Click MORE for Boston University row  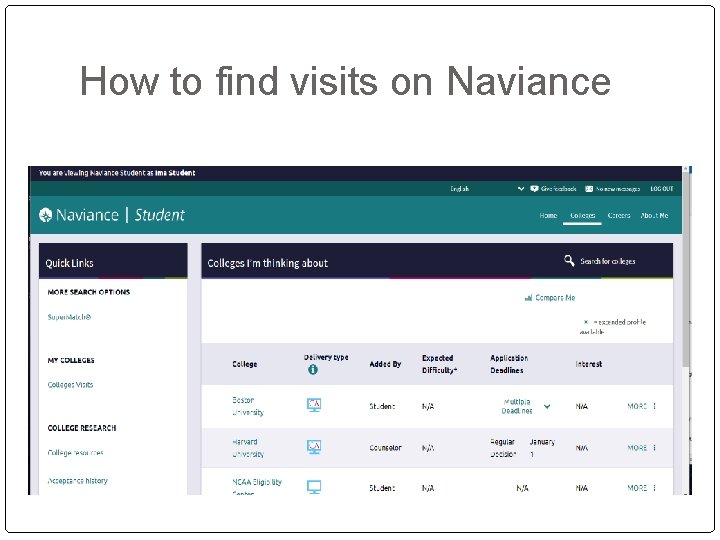click(637, 406)
